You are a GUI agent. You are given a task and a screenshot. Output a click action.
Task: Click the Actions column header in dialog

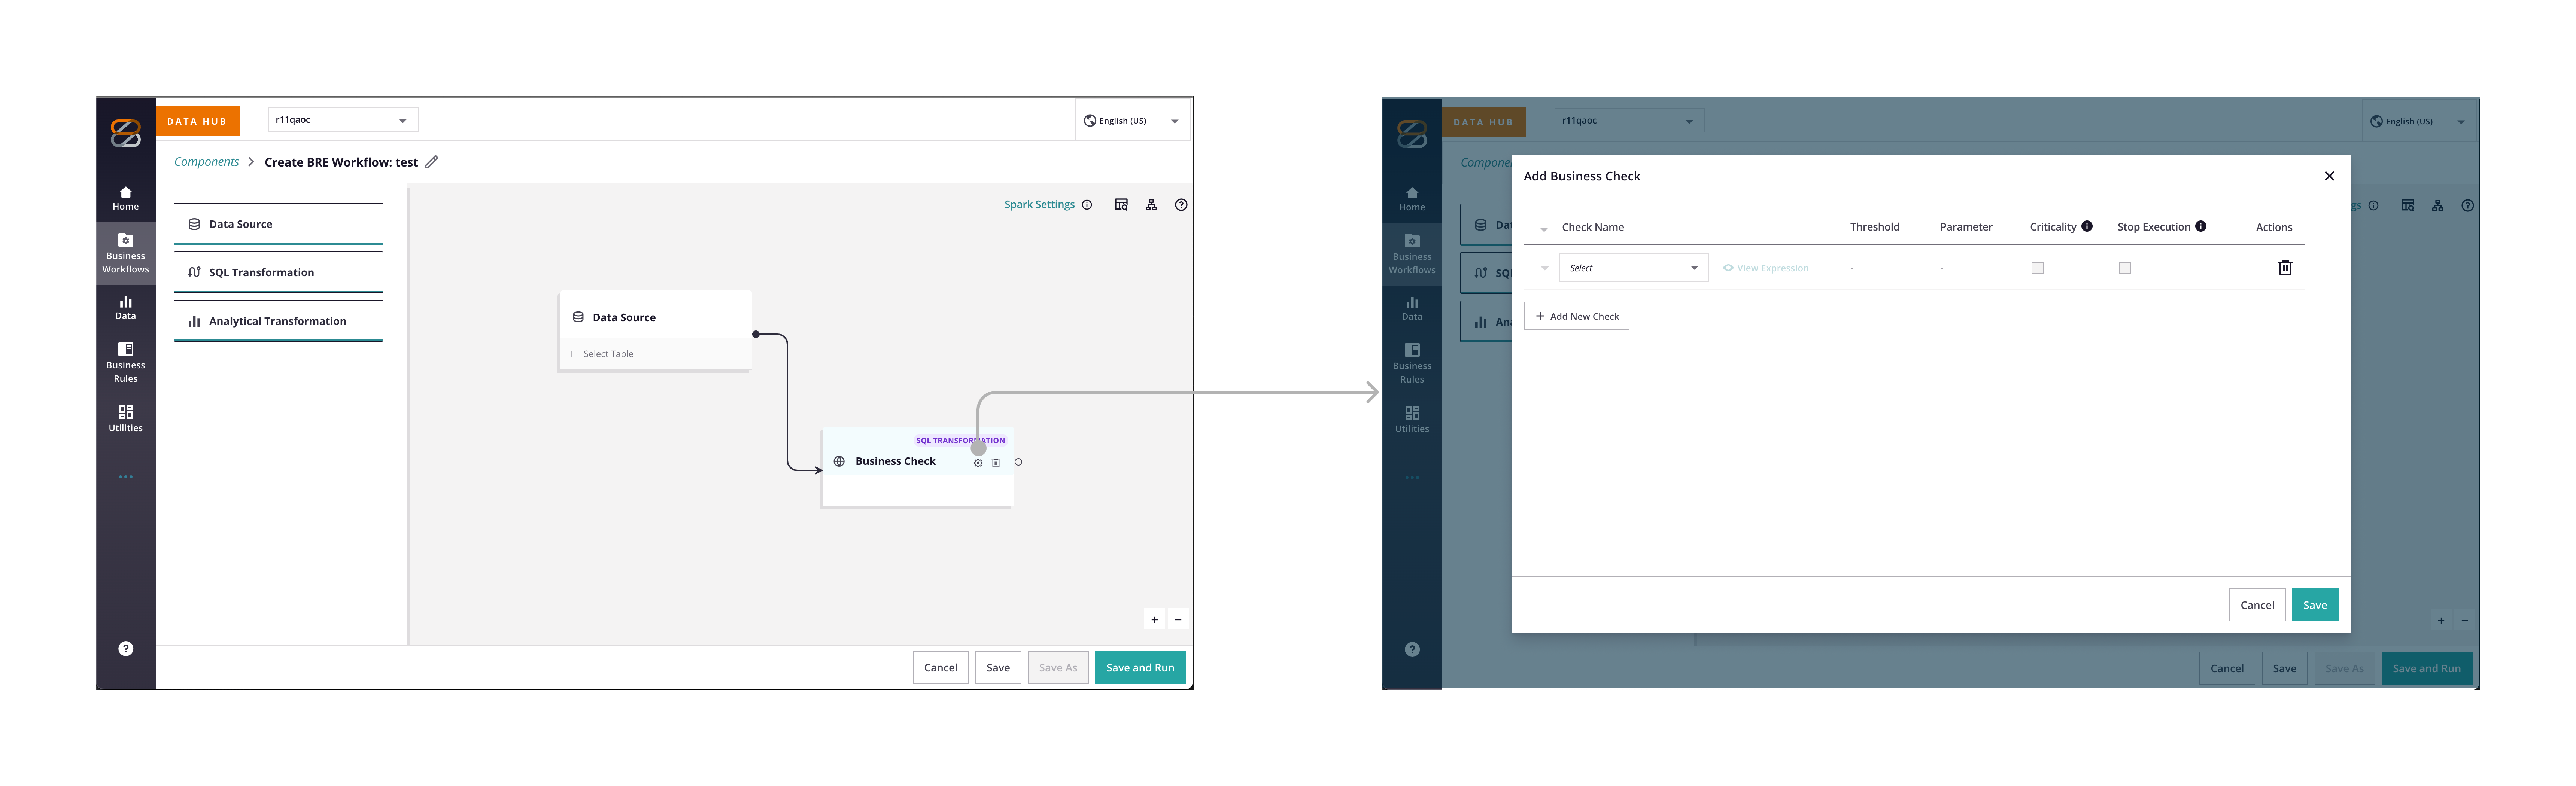pyautogui.click(x=2274, y=227)
